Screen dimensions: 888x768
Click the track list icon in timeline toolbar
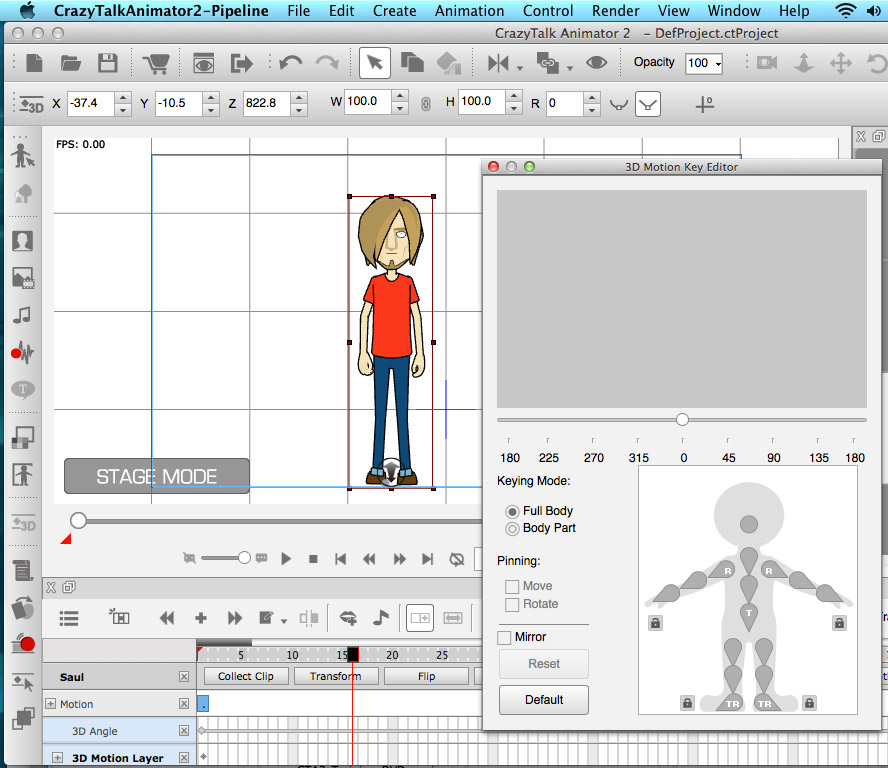69,618
